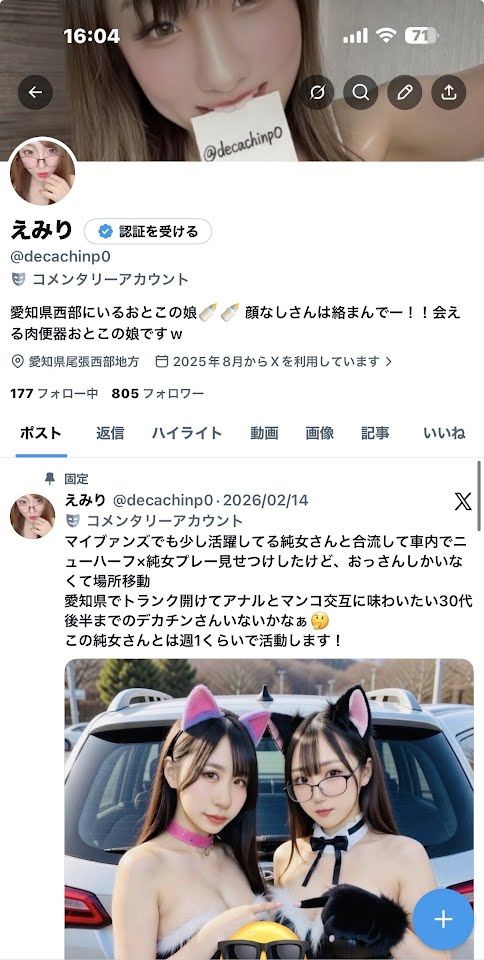Tap the pencil edit profile icon
The width and height of the screenshot is (484, 960).
coord(405,92)
